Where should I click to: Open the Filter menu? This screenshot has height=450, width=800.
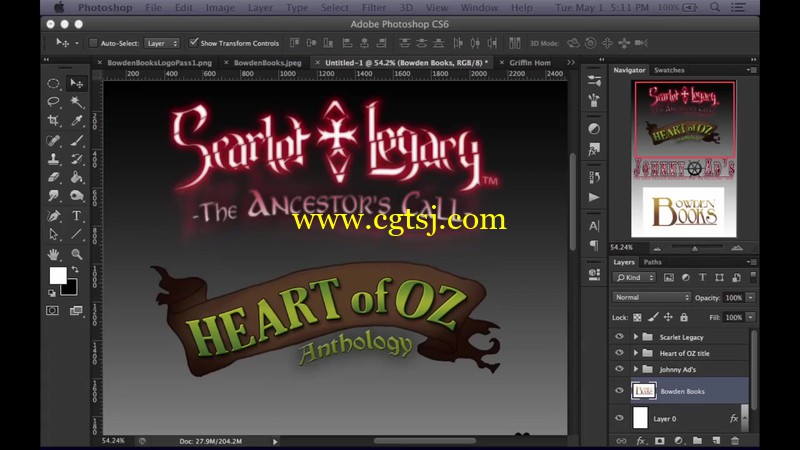click(374, 8)
